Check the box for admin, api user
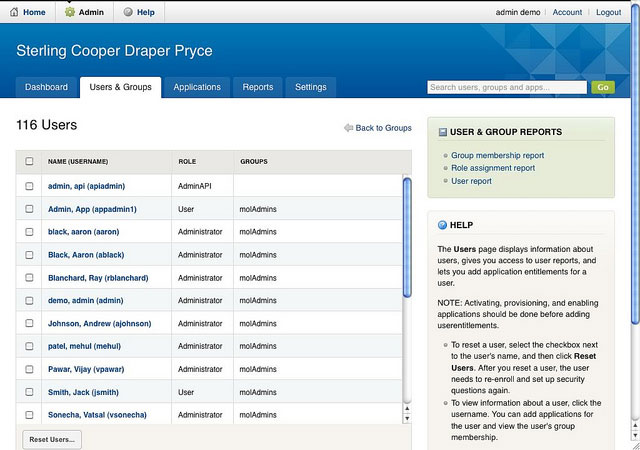The height and width of the screenshot is (450, 640). pos(29,186)
